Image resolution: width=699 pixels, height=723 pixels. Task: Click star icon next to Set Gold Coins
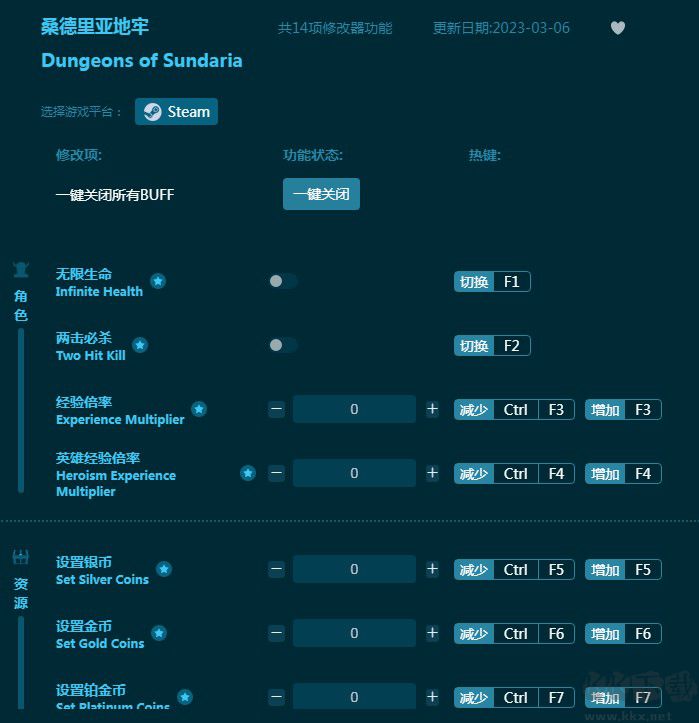coord(159,633)
